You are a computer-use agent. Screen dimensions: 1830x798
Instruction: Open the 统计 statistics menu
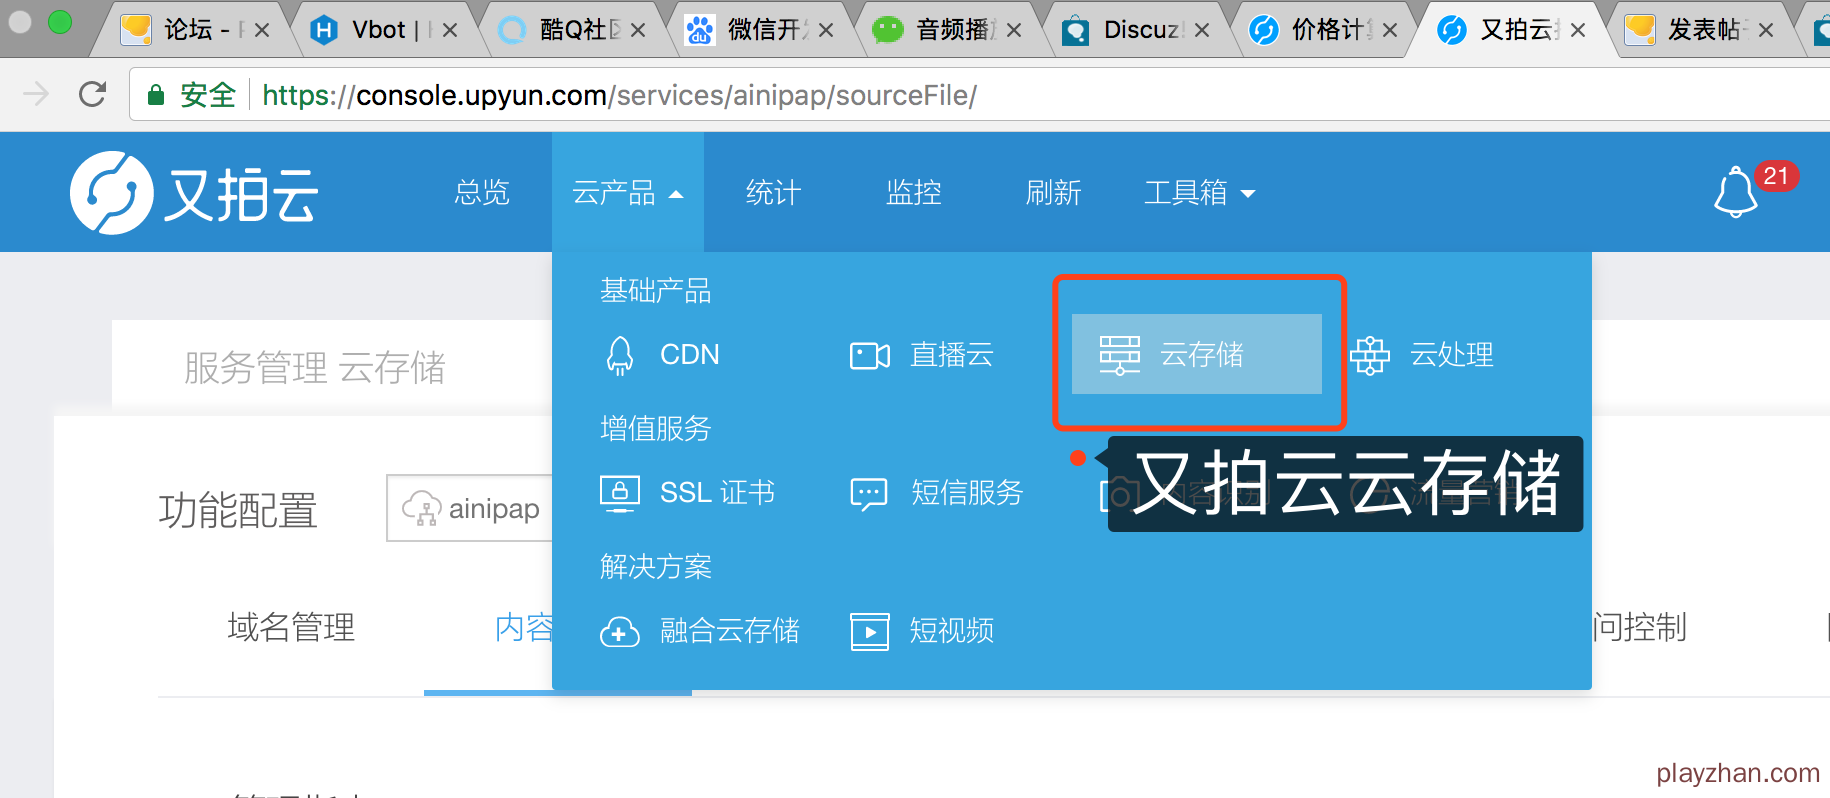[x=773, y=193]
